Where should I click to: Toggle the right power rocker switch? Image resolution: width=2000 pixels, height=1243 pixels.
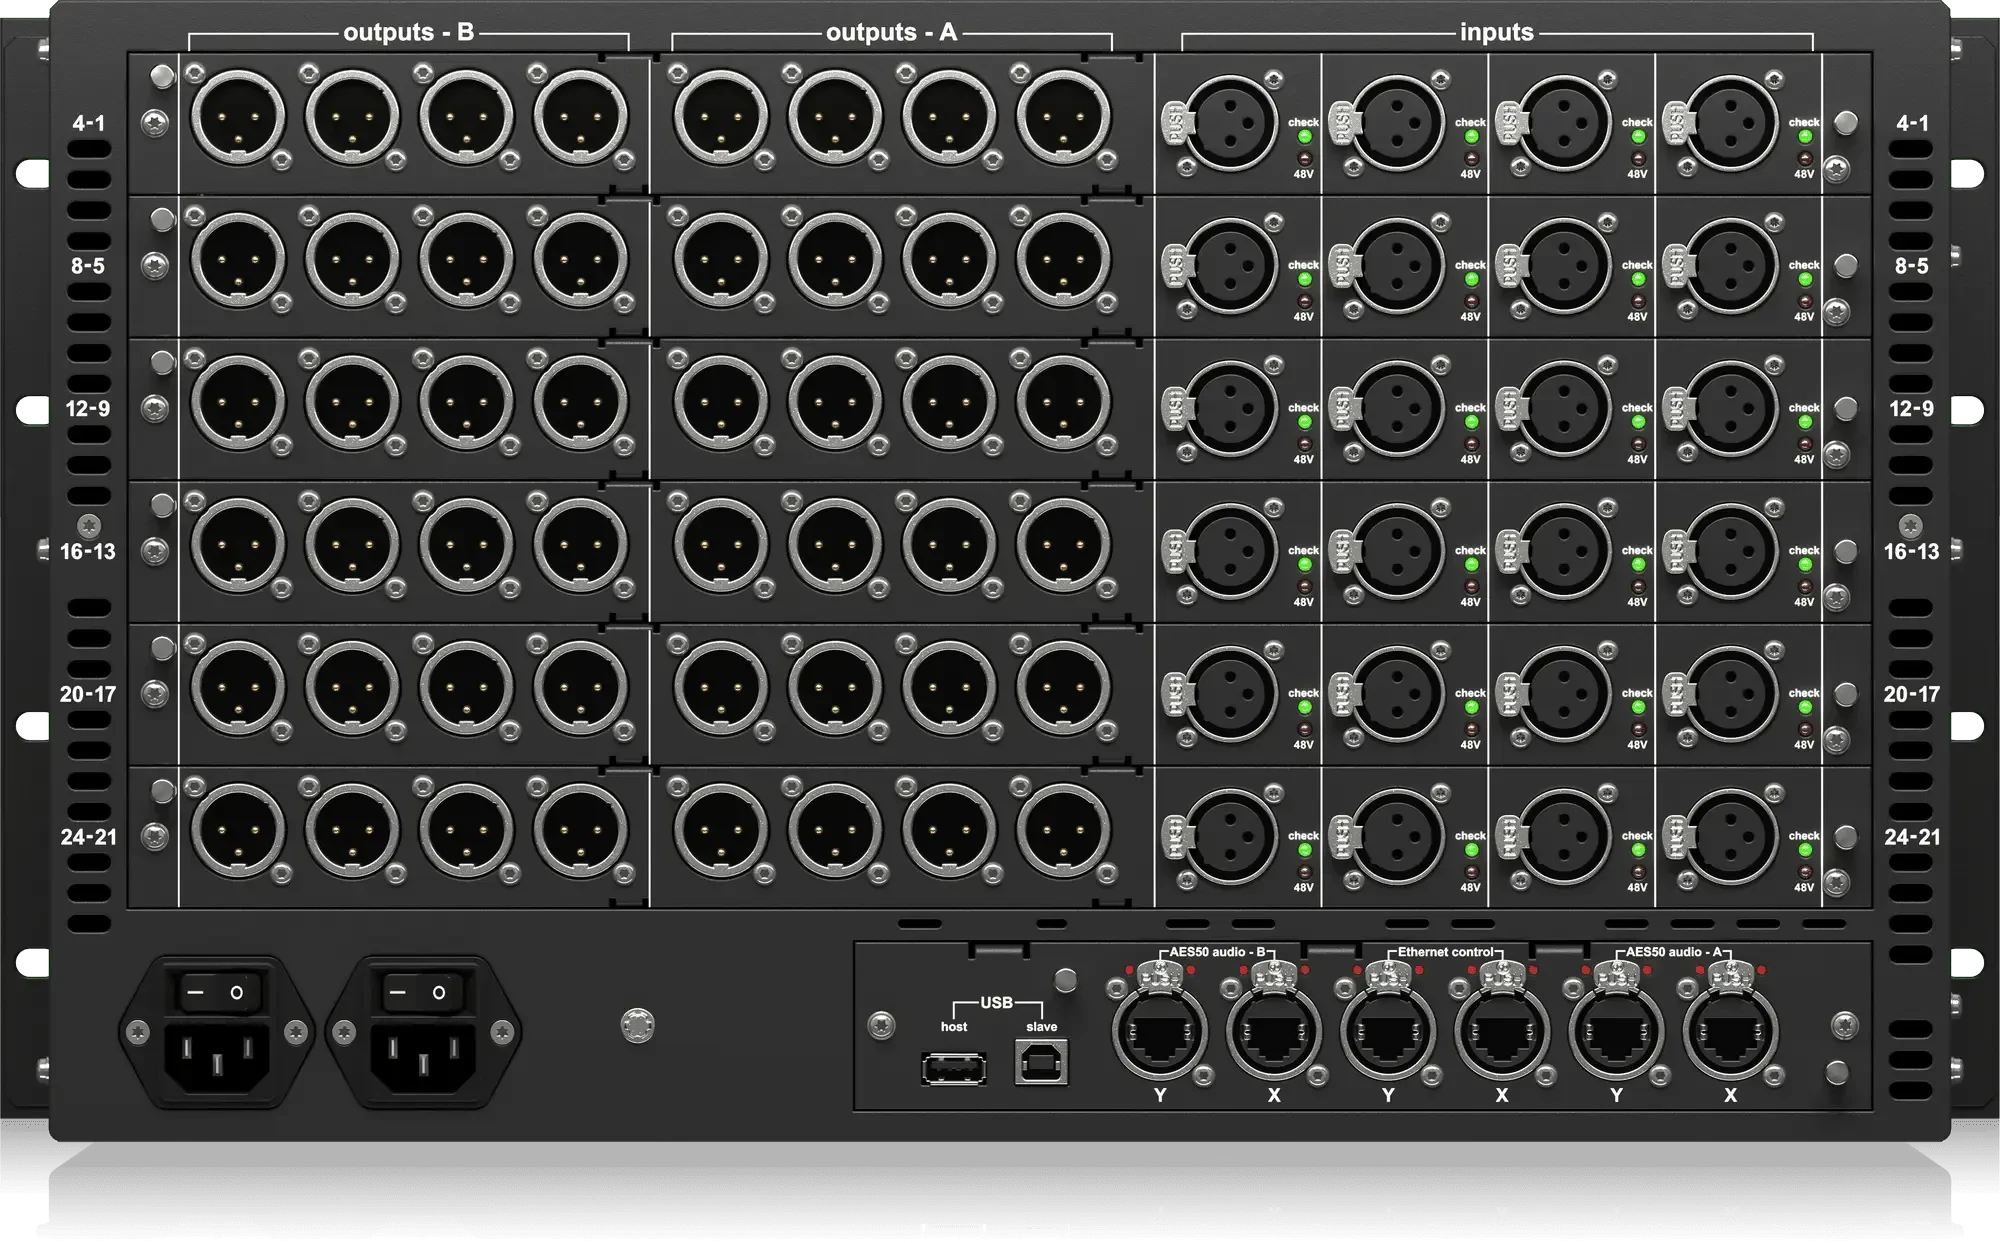pyautogui.click(x=420, y=993)
